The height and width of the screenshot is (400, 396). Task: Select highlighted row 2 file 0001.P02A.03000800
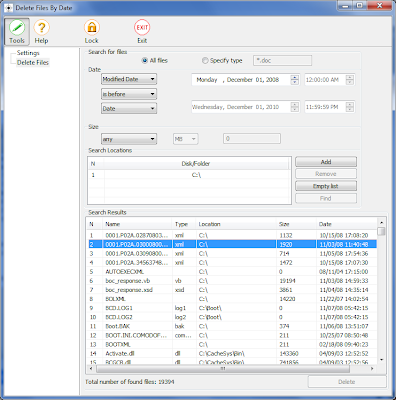pos(233,244)
